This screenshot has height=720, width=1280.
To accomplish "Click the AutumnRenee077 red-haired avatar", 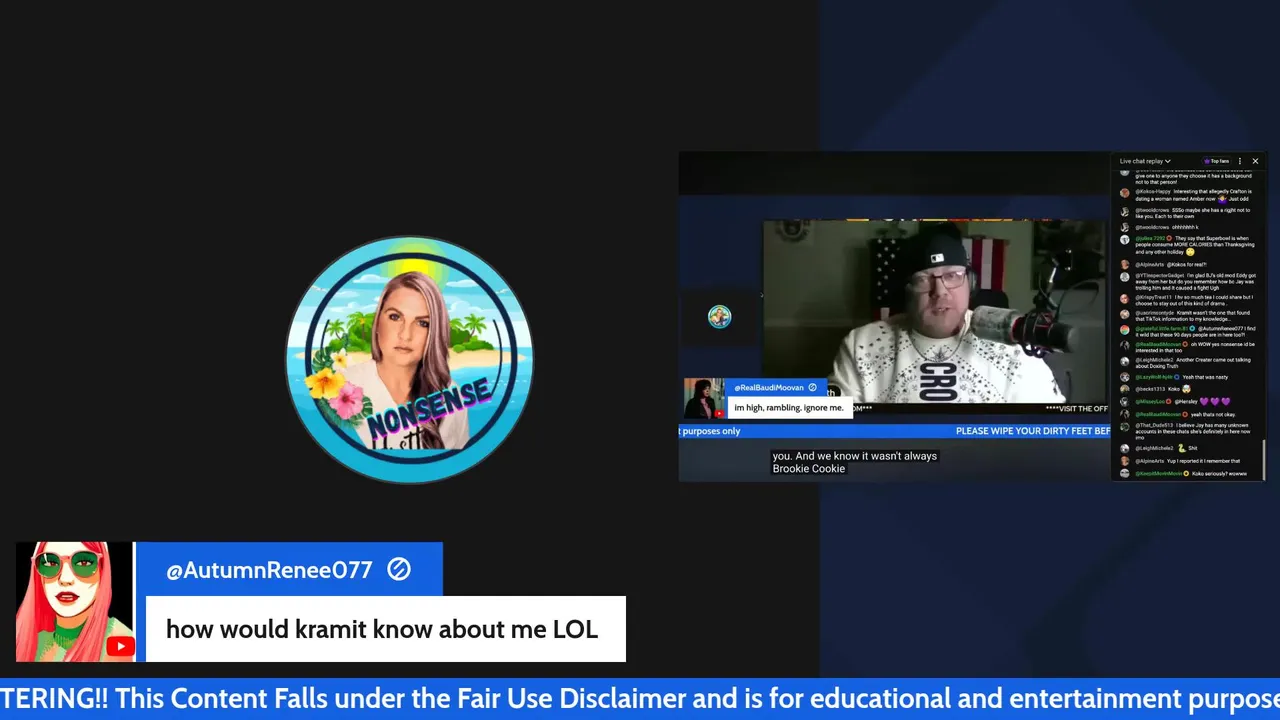I will pos(75,602).
